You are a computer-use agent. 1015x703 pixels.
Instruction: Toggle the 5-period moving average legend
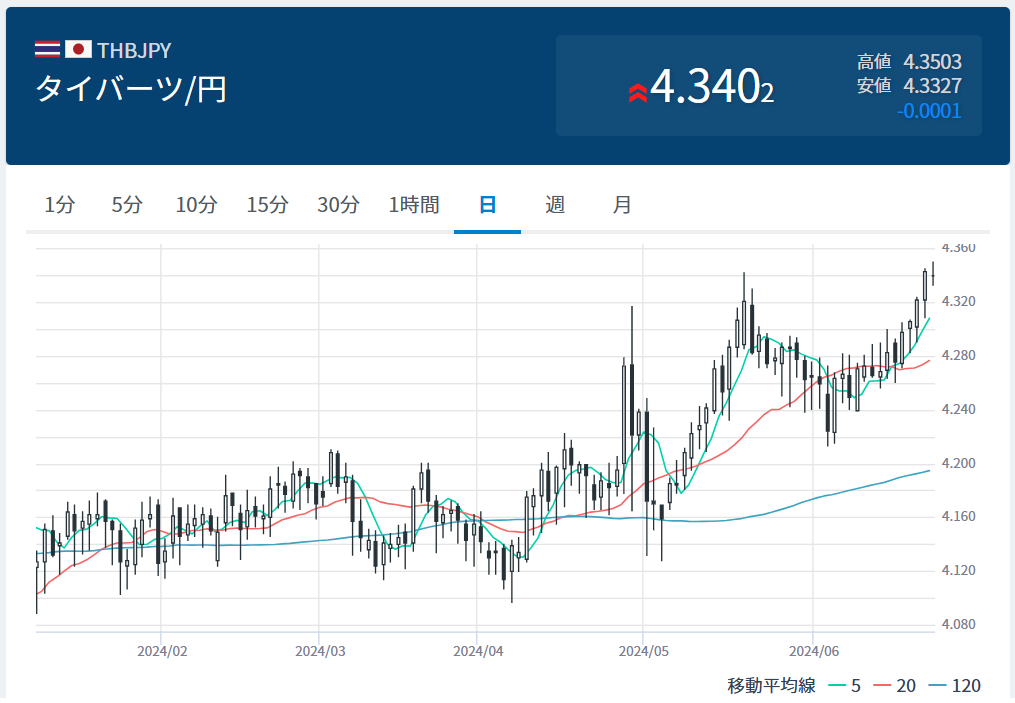pos(844,686)
